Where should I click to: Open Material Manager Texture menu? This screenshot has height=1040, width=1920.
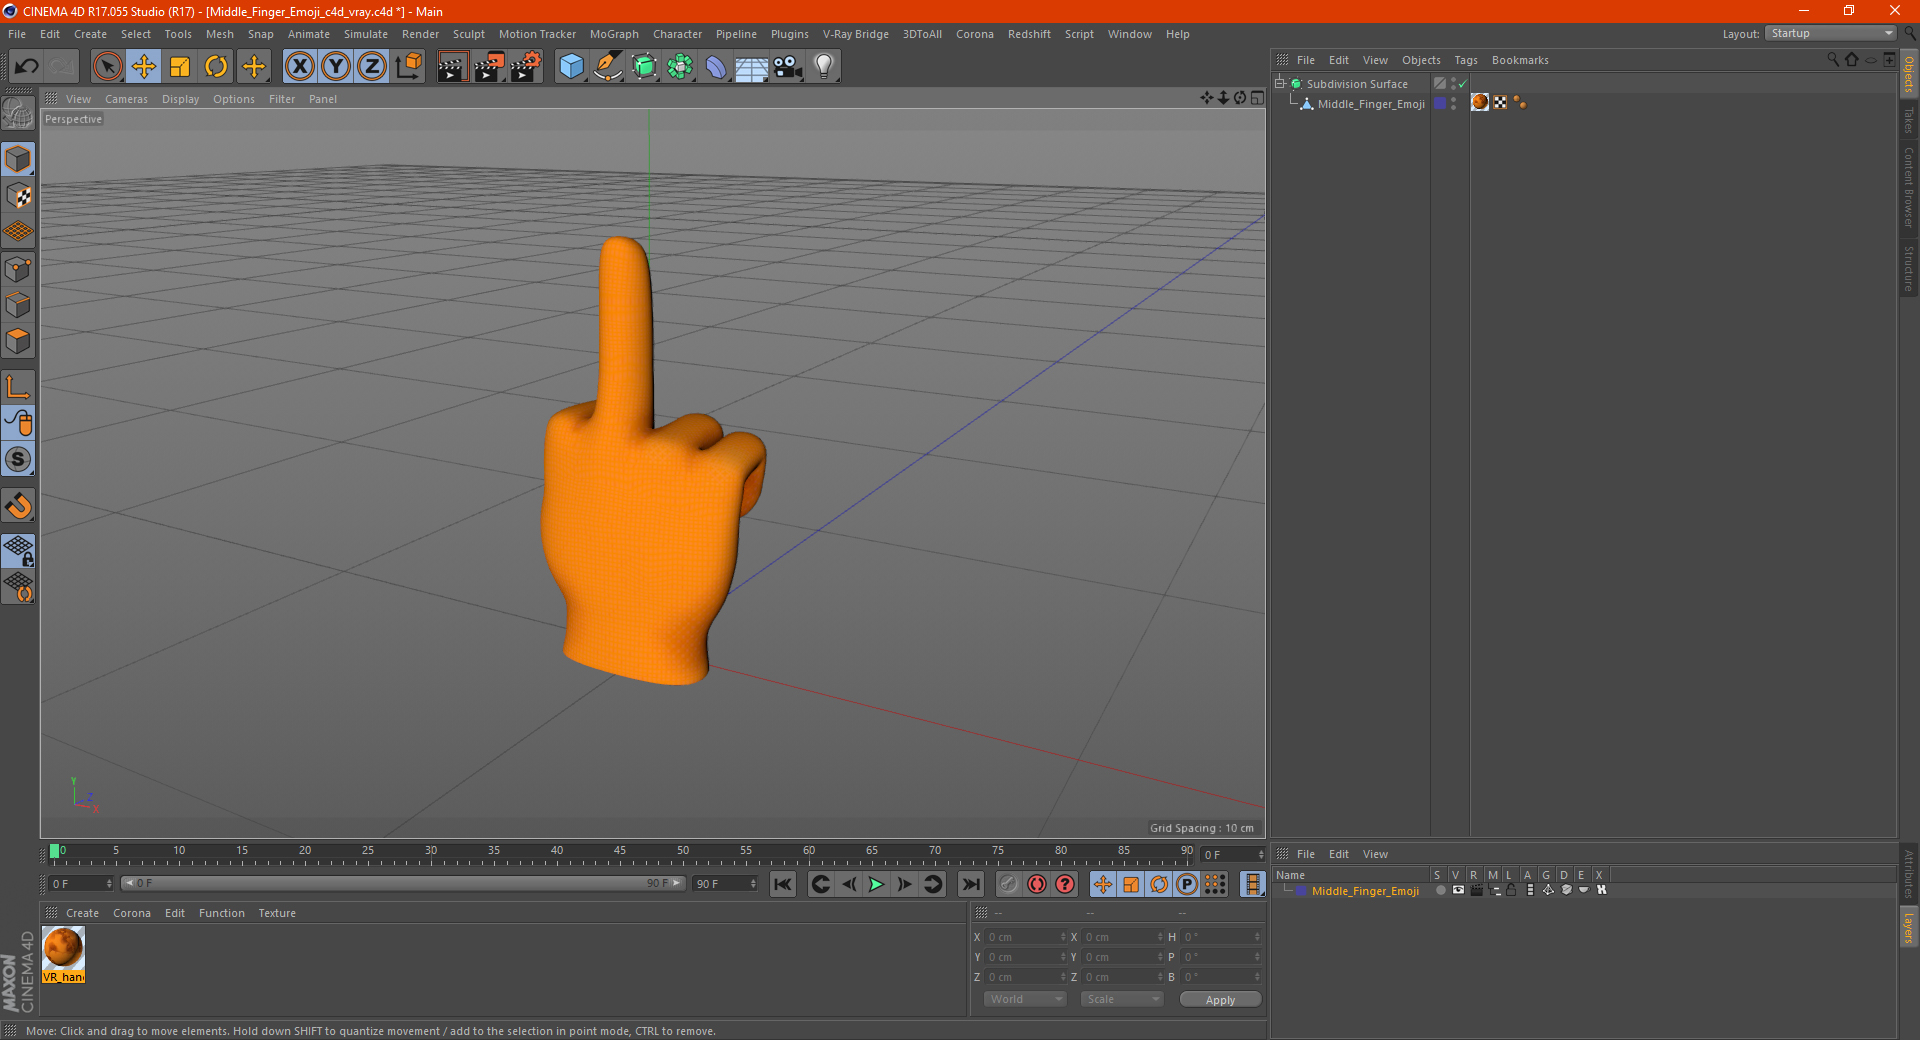[277, 913]
